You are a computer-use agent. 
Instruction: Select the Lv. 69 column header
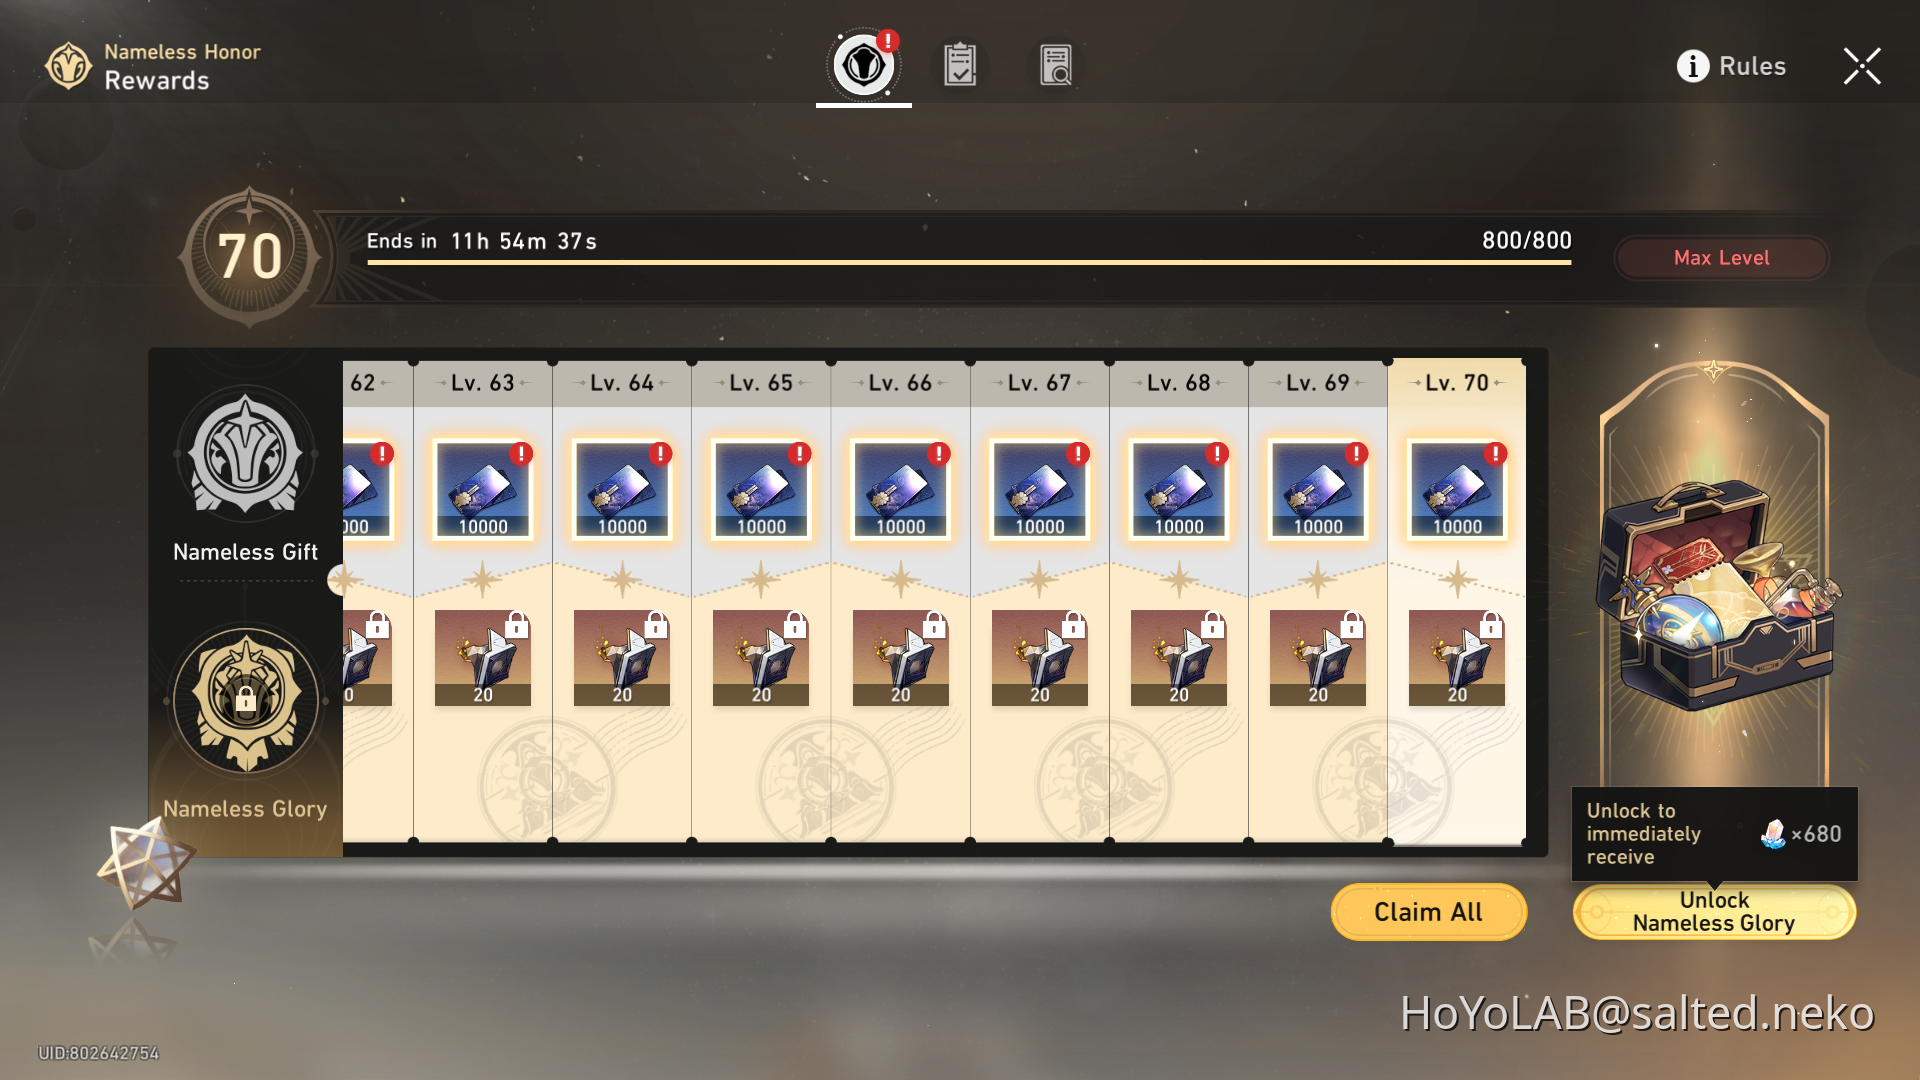click(x=1318, y=383)
